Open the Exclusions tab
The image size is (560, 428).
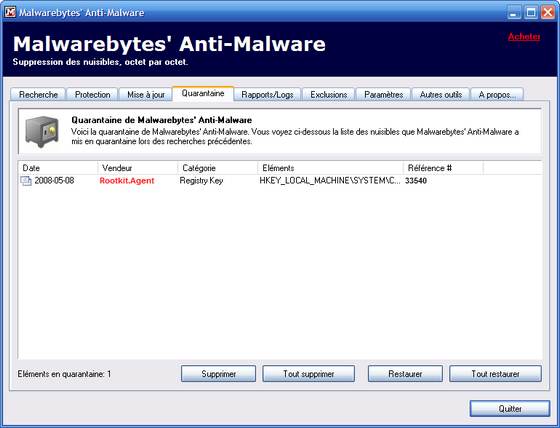329,95
